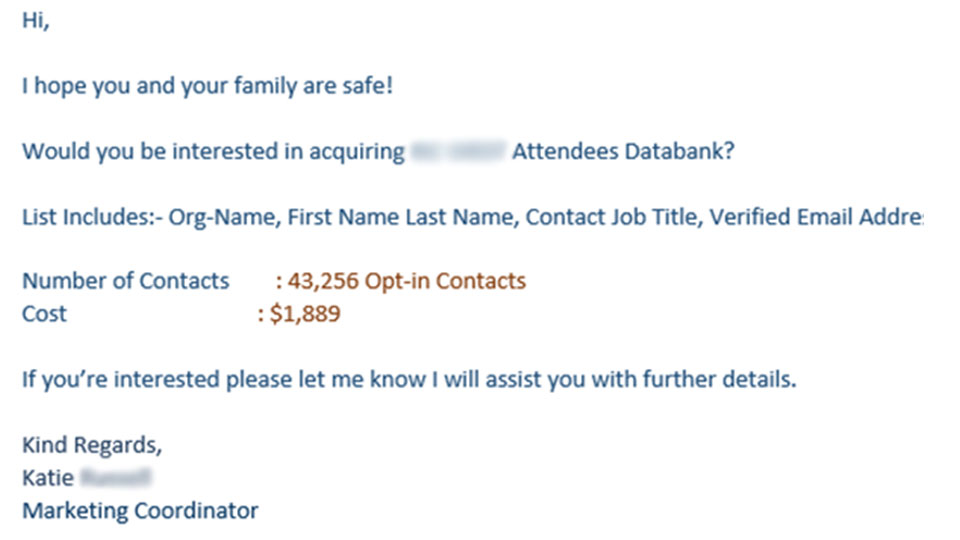Click the "Marketing Coordinator" title

tap(140, 511)
